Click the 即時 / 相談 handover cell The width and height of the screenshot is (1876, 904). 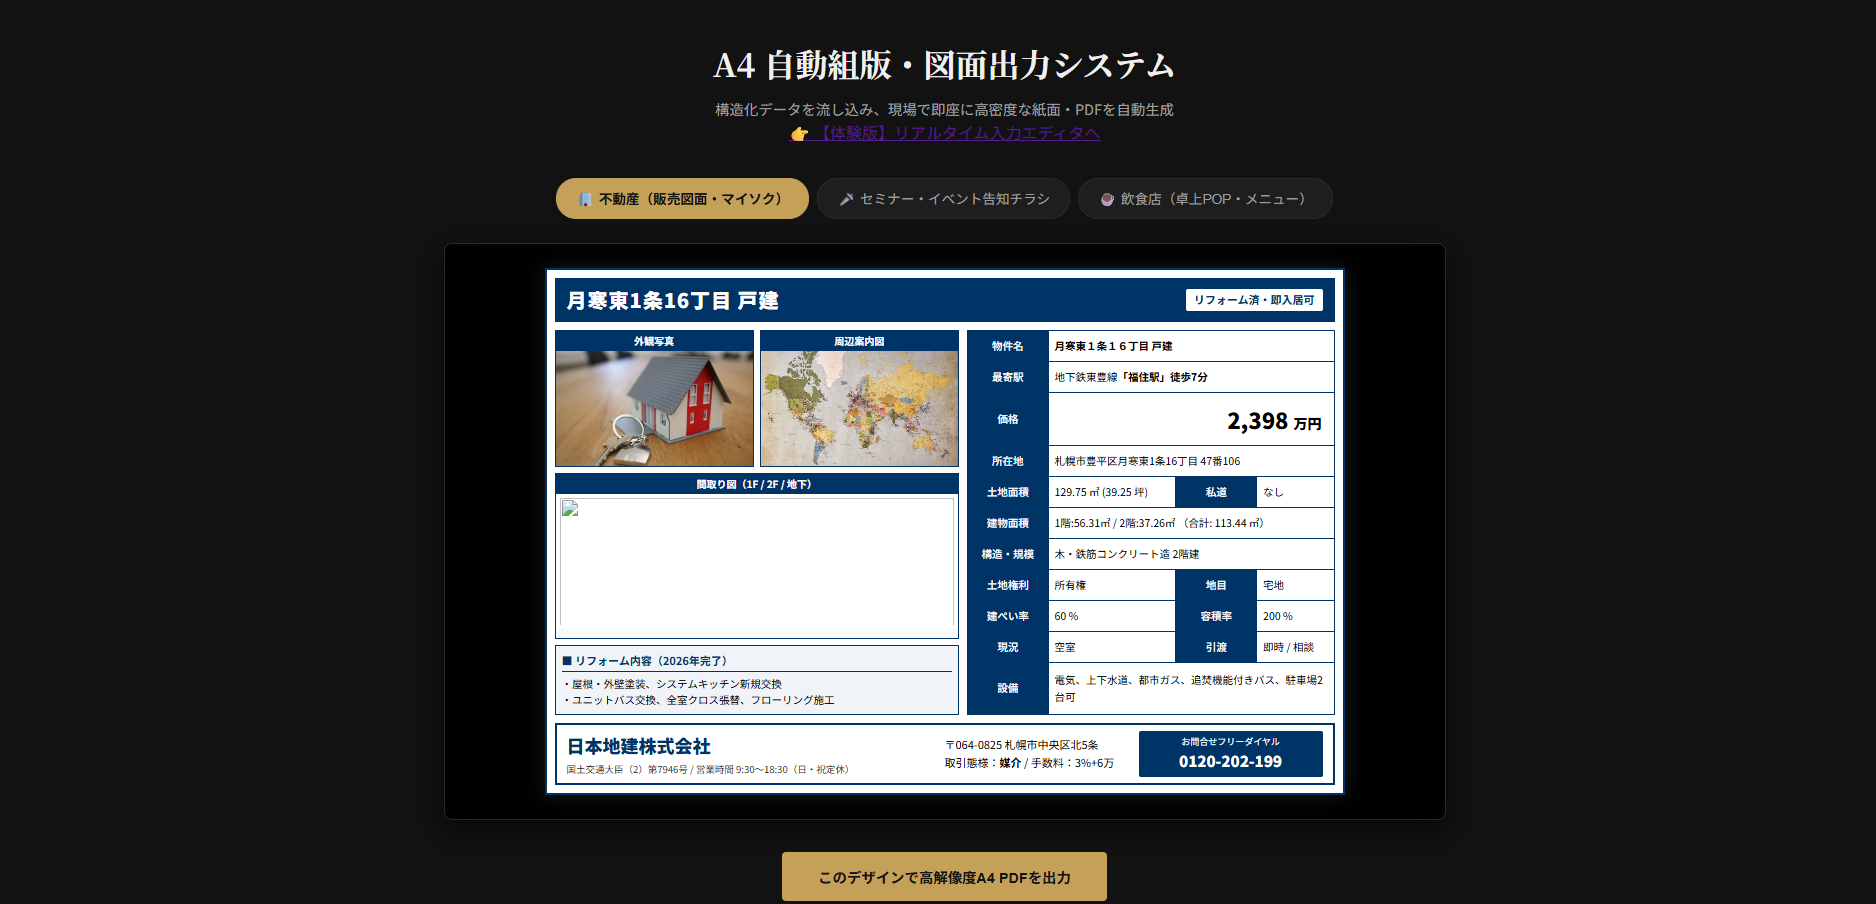(1295, 647)
